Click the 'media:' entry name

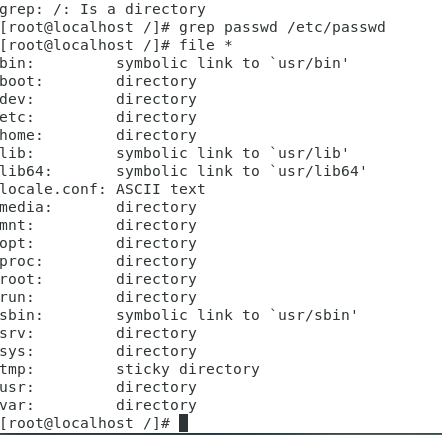(x=26, y=207)
